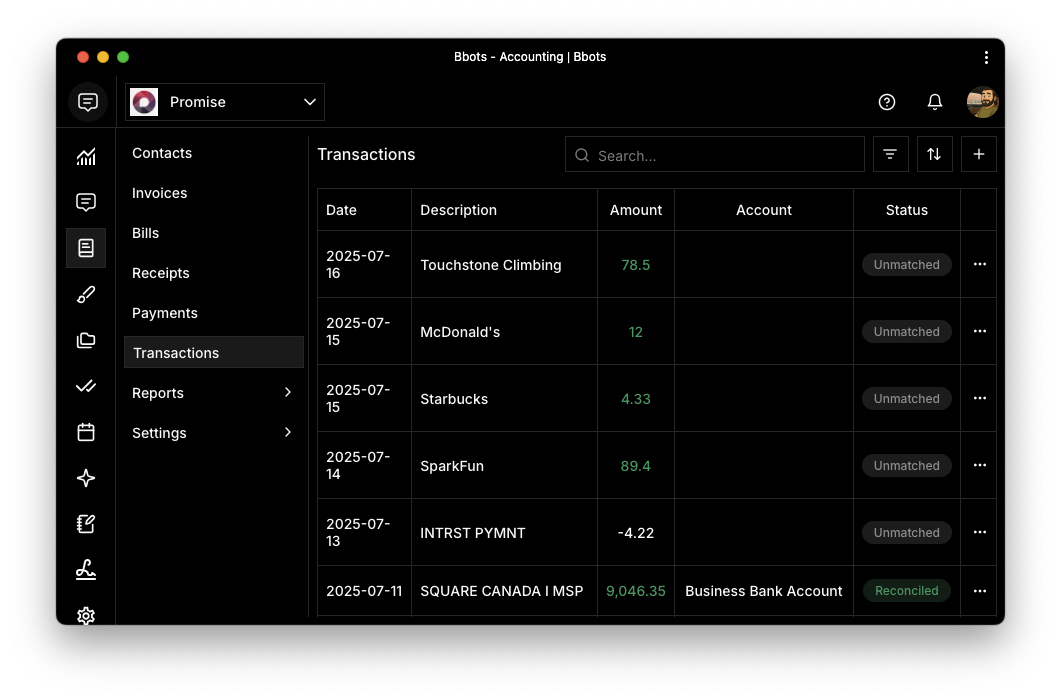Image resolution: width=1061 pixels, height=699 pixels.
Task: Add a new transaction with plus icon
Action: 978,154
